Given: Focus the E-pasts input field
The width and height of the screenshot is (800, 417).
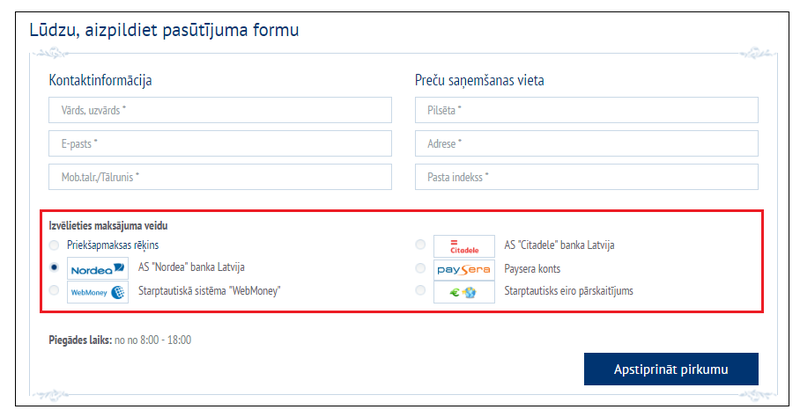Looking at the screenshot, I should [220, 144].
